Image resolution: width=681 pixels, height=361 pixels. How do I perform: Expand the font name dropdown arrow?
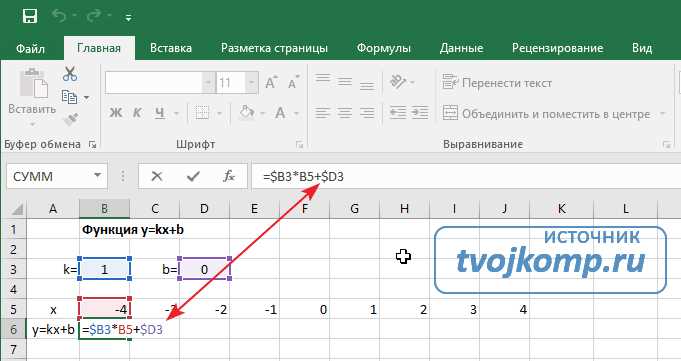pyautogui.click(x=208, y=83)
